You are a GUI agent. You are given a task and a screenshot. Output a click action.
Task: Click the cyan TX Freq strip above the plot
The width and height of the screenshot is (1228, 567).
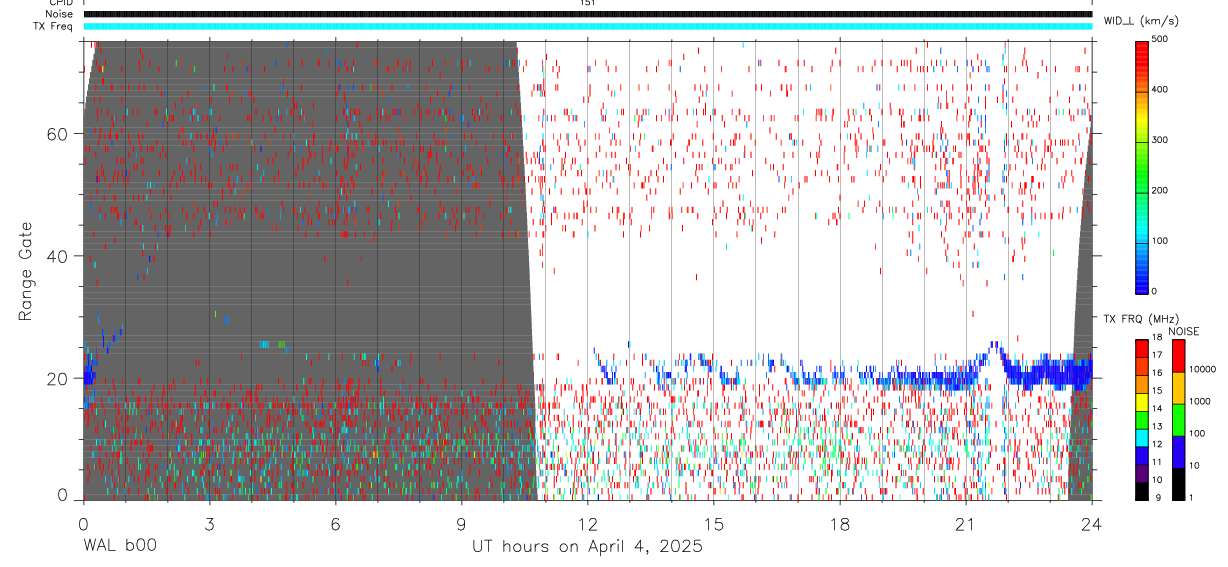[588, 26]
